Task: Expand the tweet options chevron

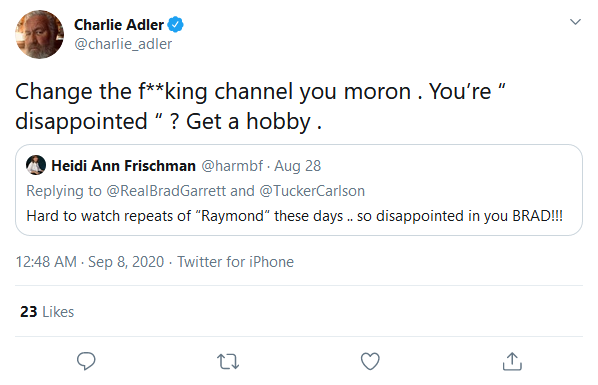Action: point(575,22)
